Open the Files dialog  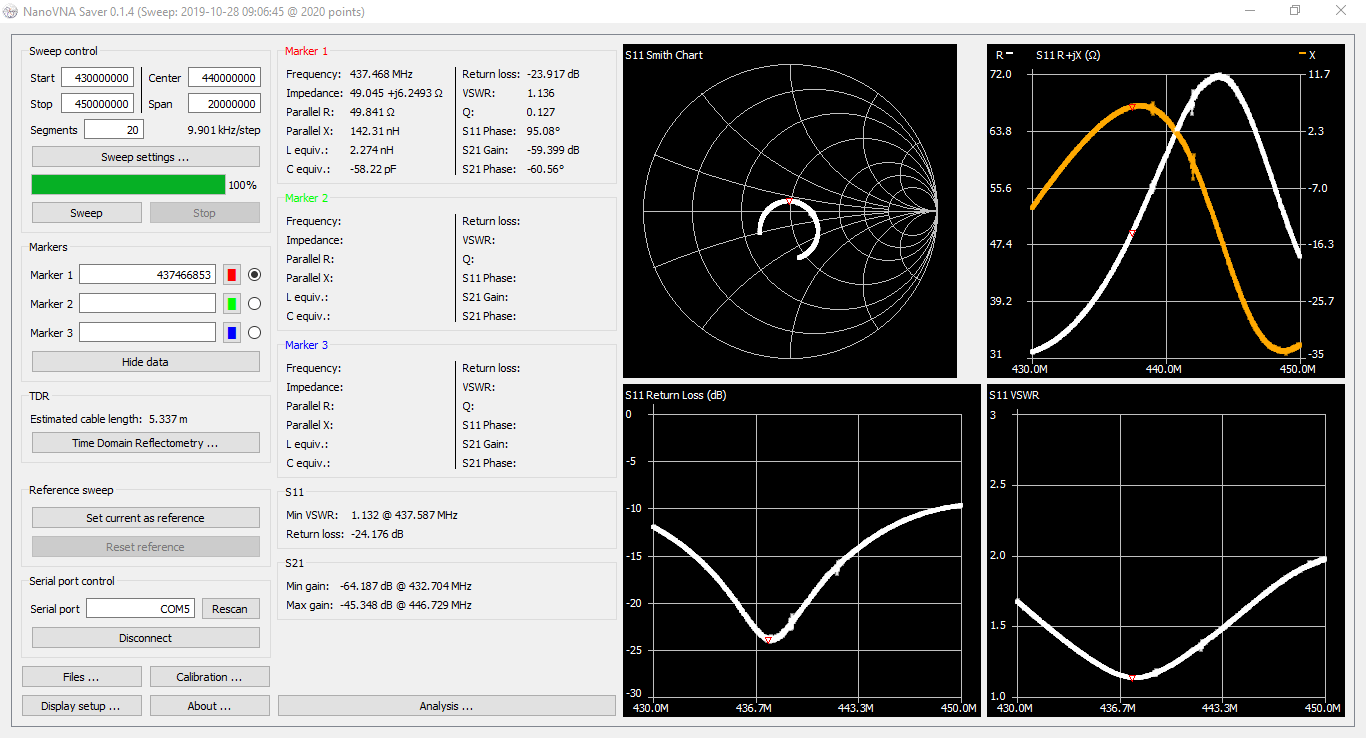(81, 676)
